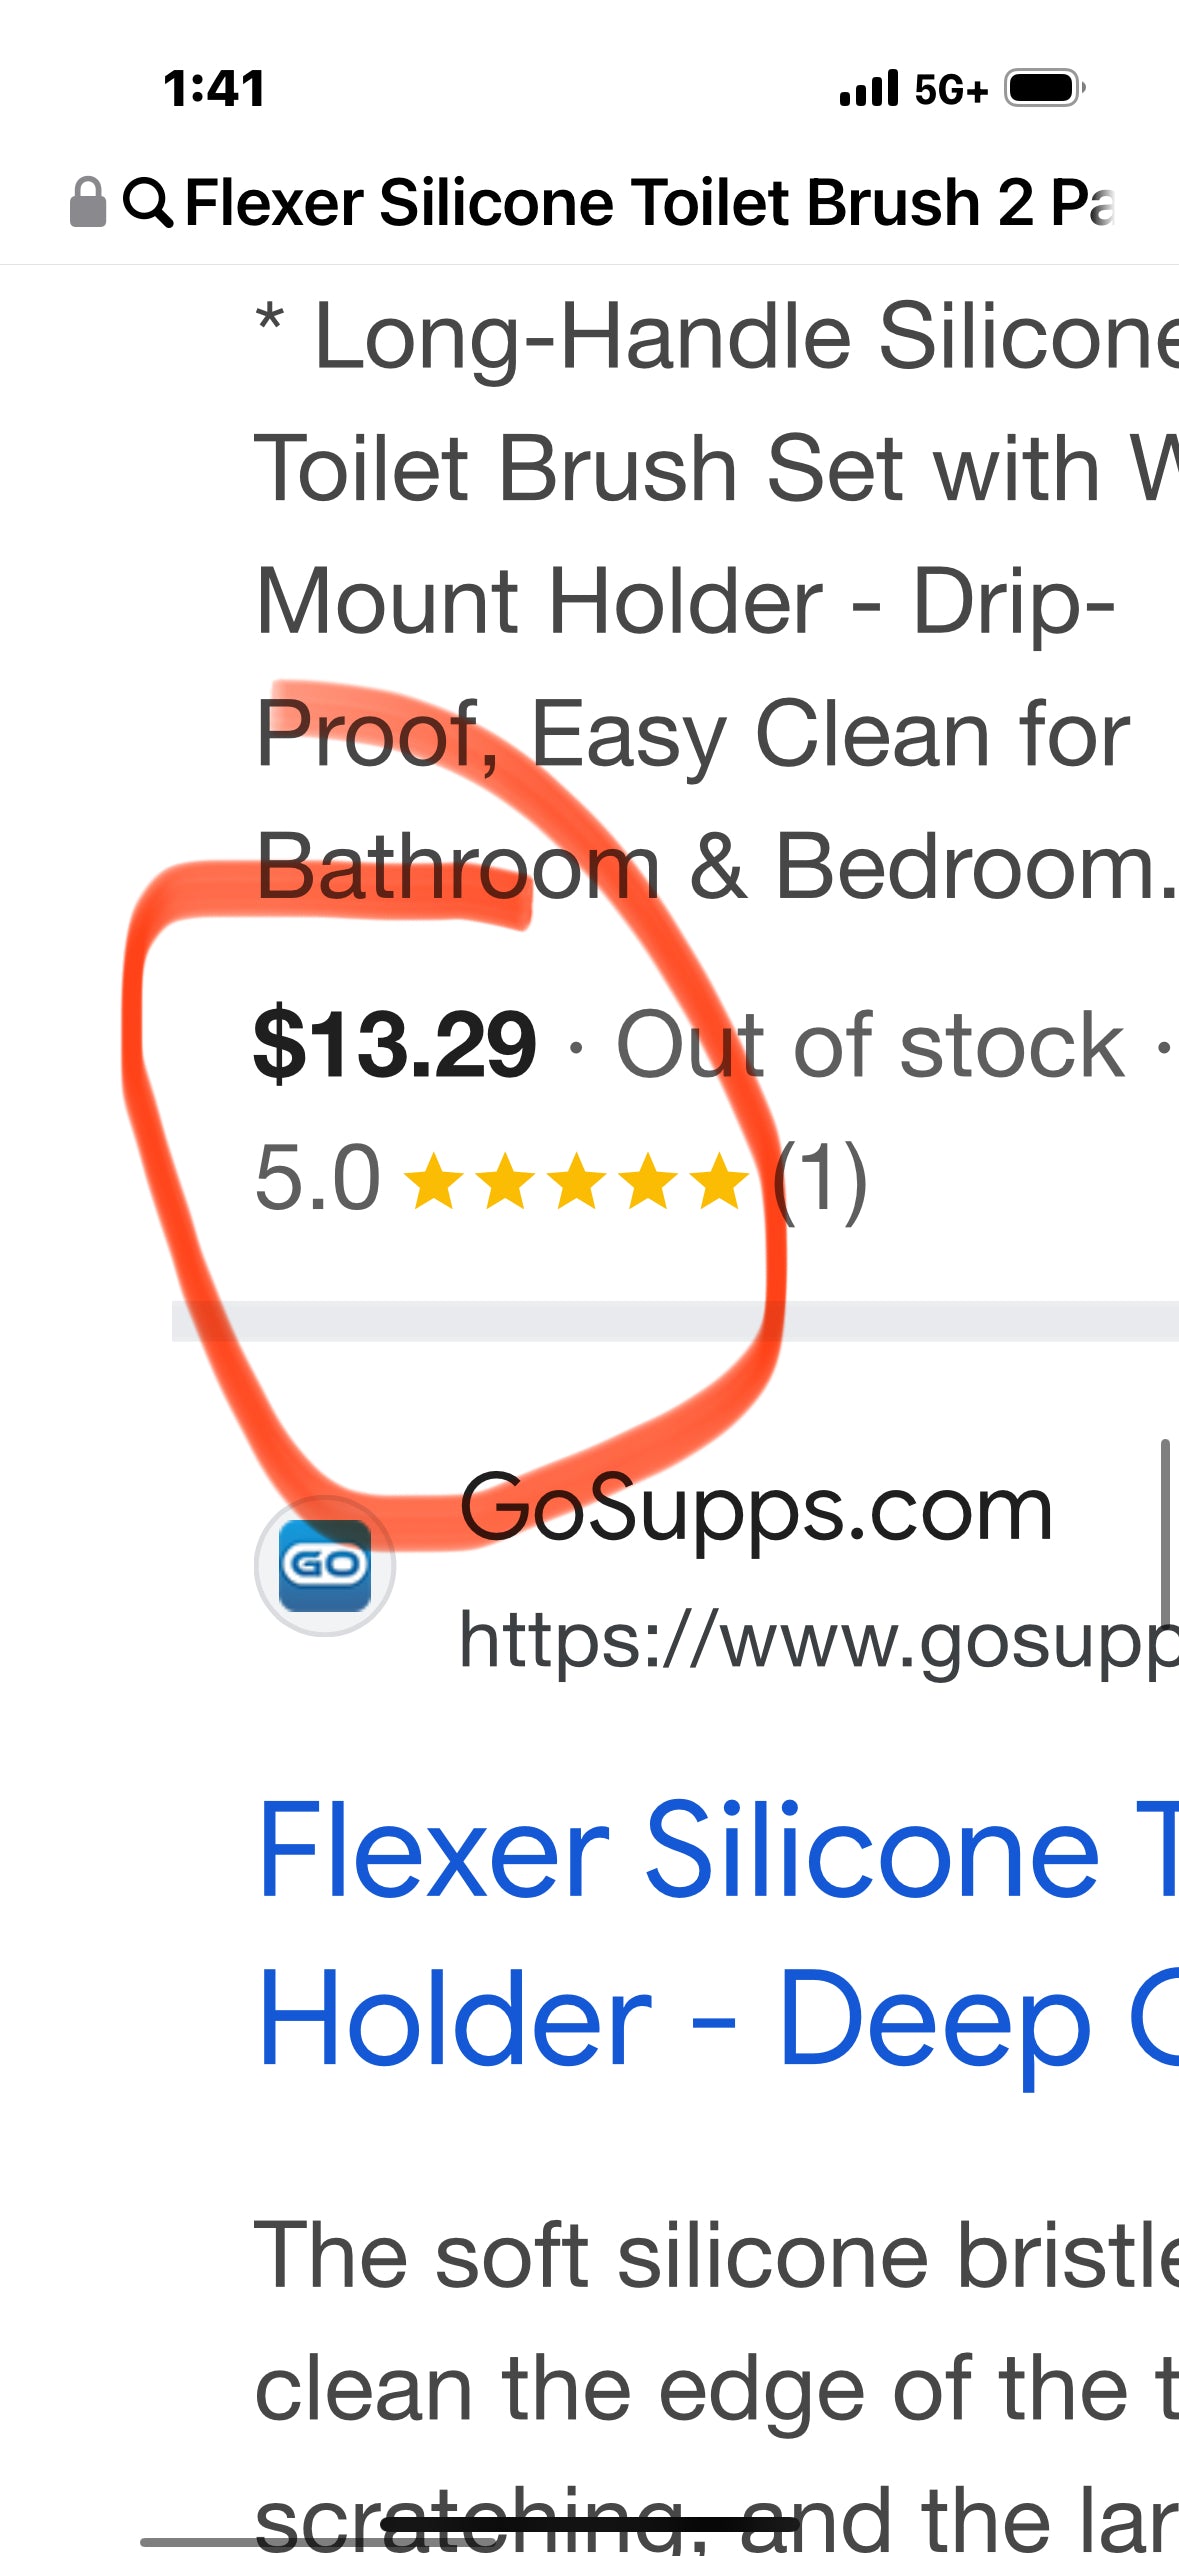This screenshot has width=1179, height=2556.
Task: Tap the $13.29 price text
Action: pyautogui.click(x=395, y=1044)
